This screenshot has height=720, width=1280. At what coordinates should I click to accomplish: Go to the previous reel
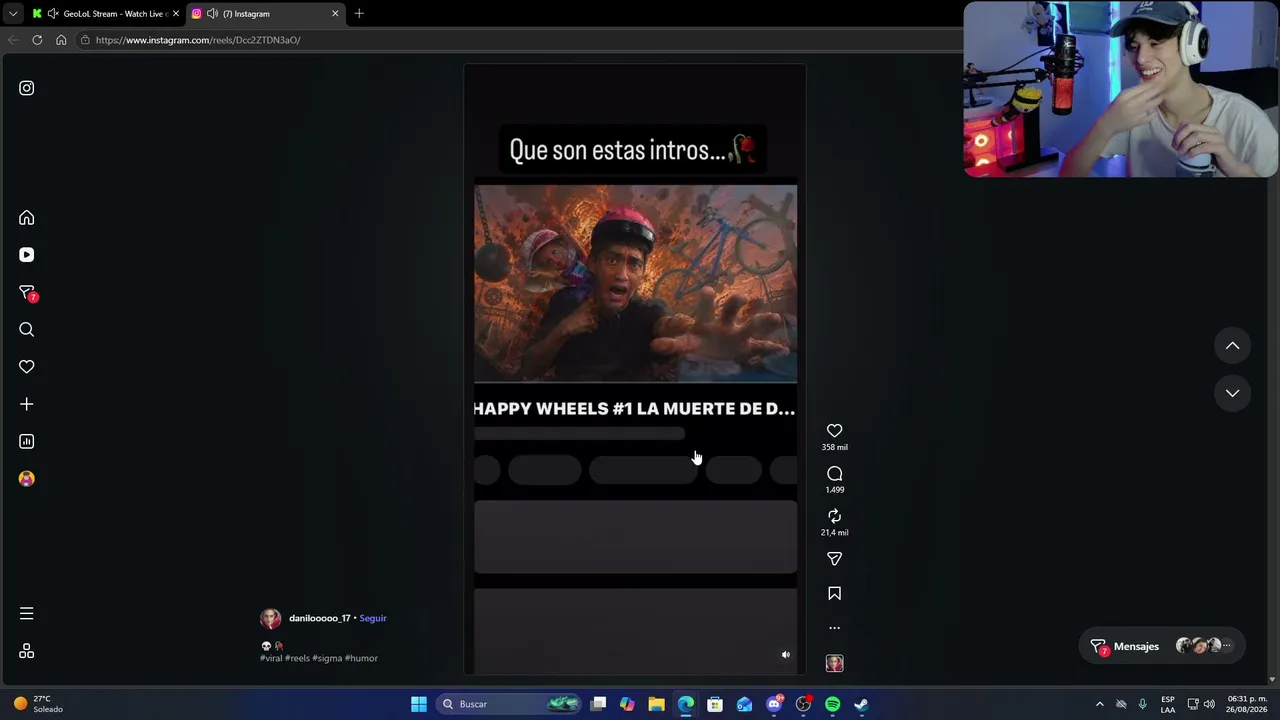pyautogui.click(x=1233, y=346)
